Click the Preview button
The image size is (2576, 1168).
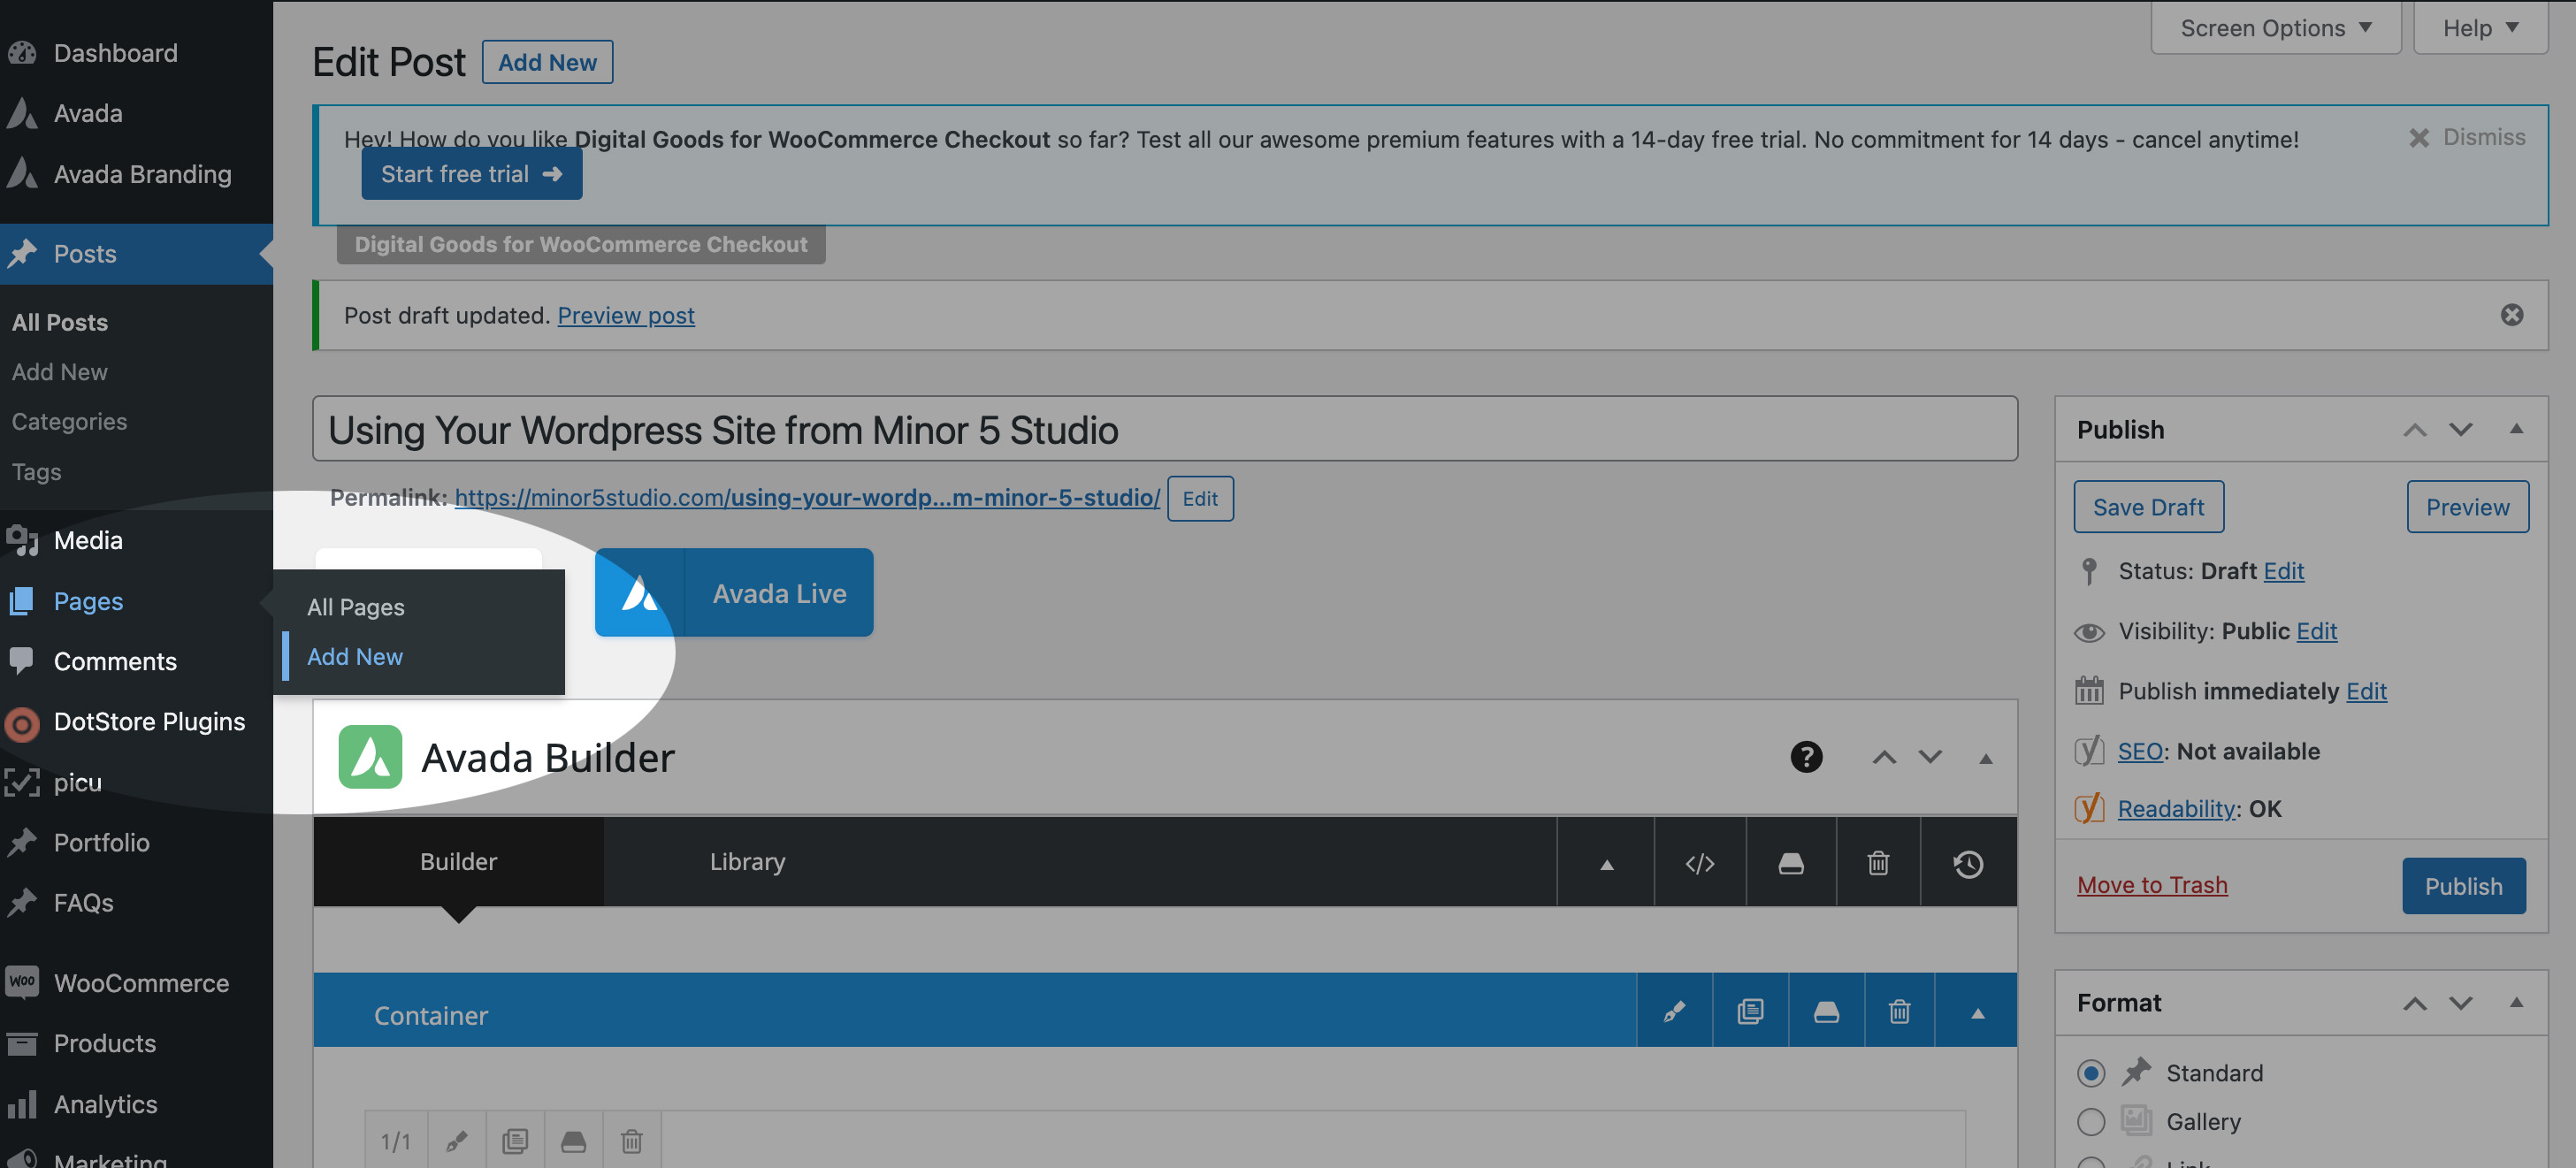click(2467, 506)
